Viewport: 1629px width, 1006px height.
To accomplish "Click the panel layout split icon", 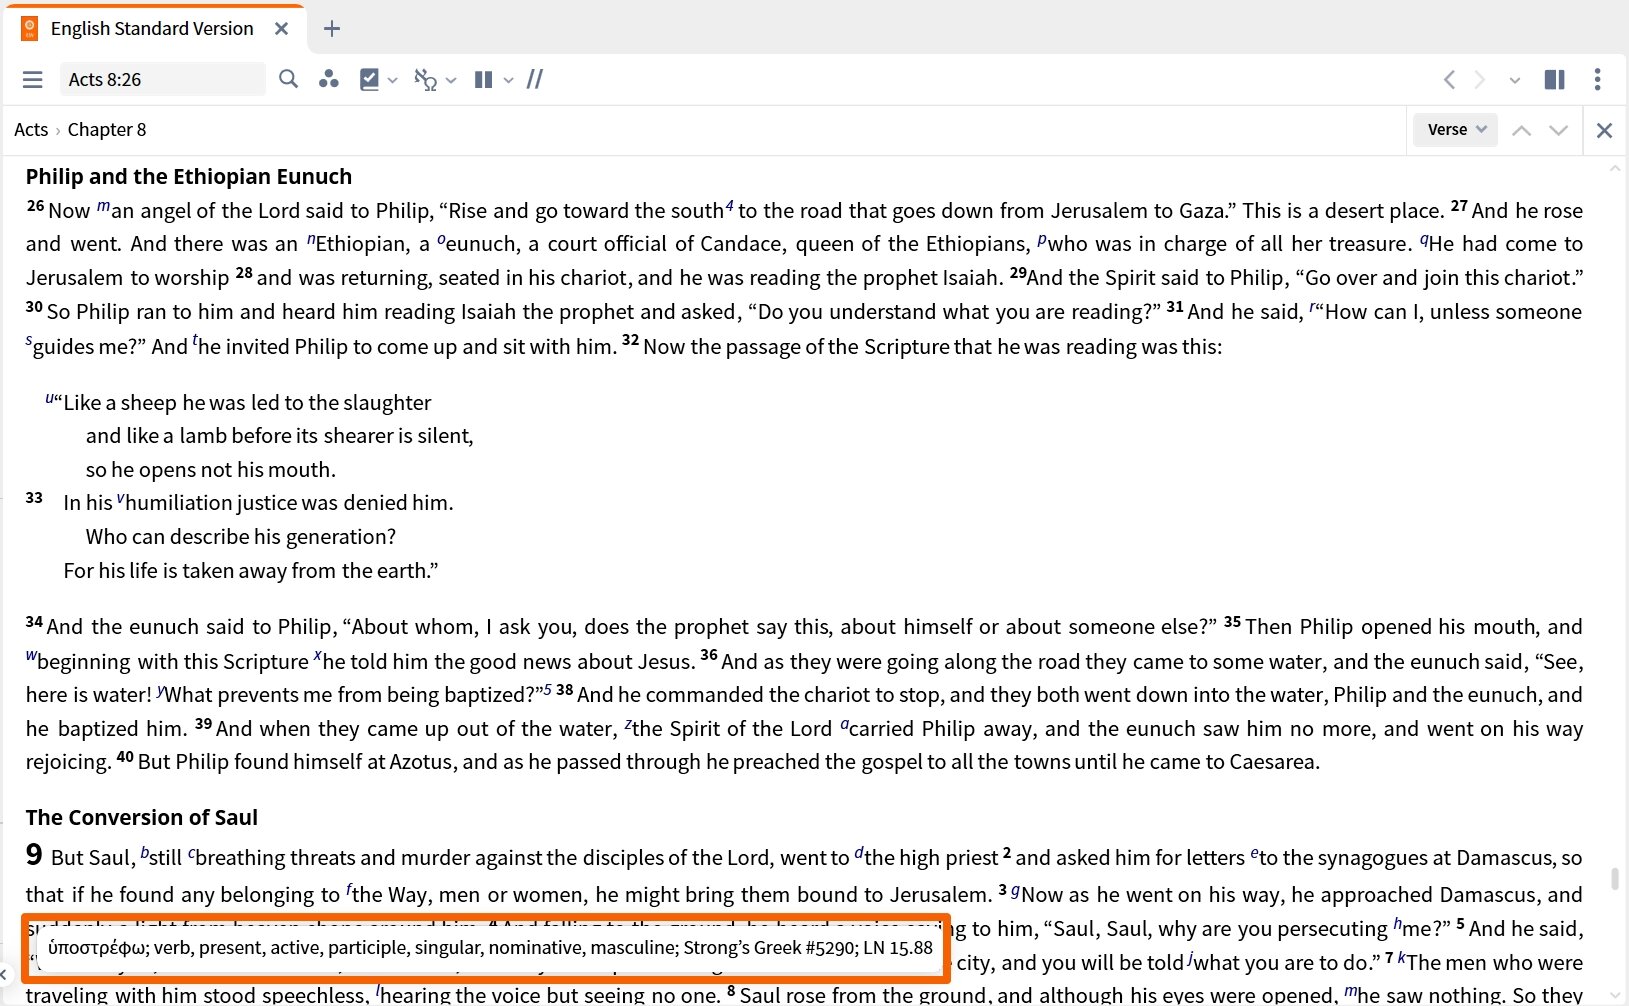I will [1555, 79].
